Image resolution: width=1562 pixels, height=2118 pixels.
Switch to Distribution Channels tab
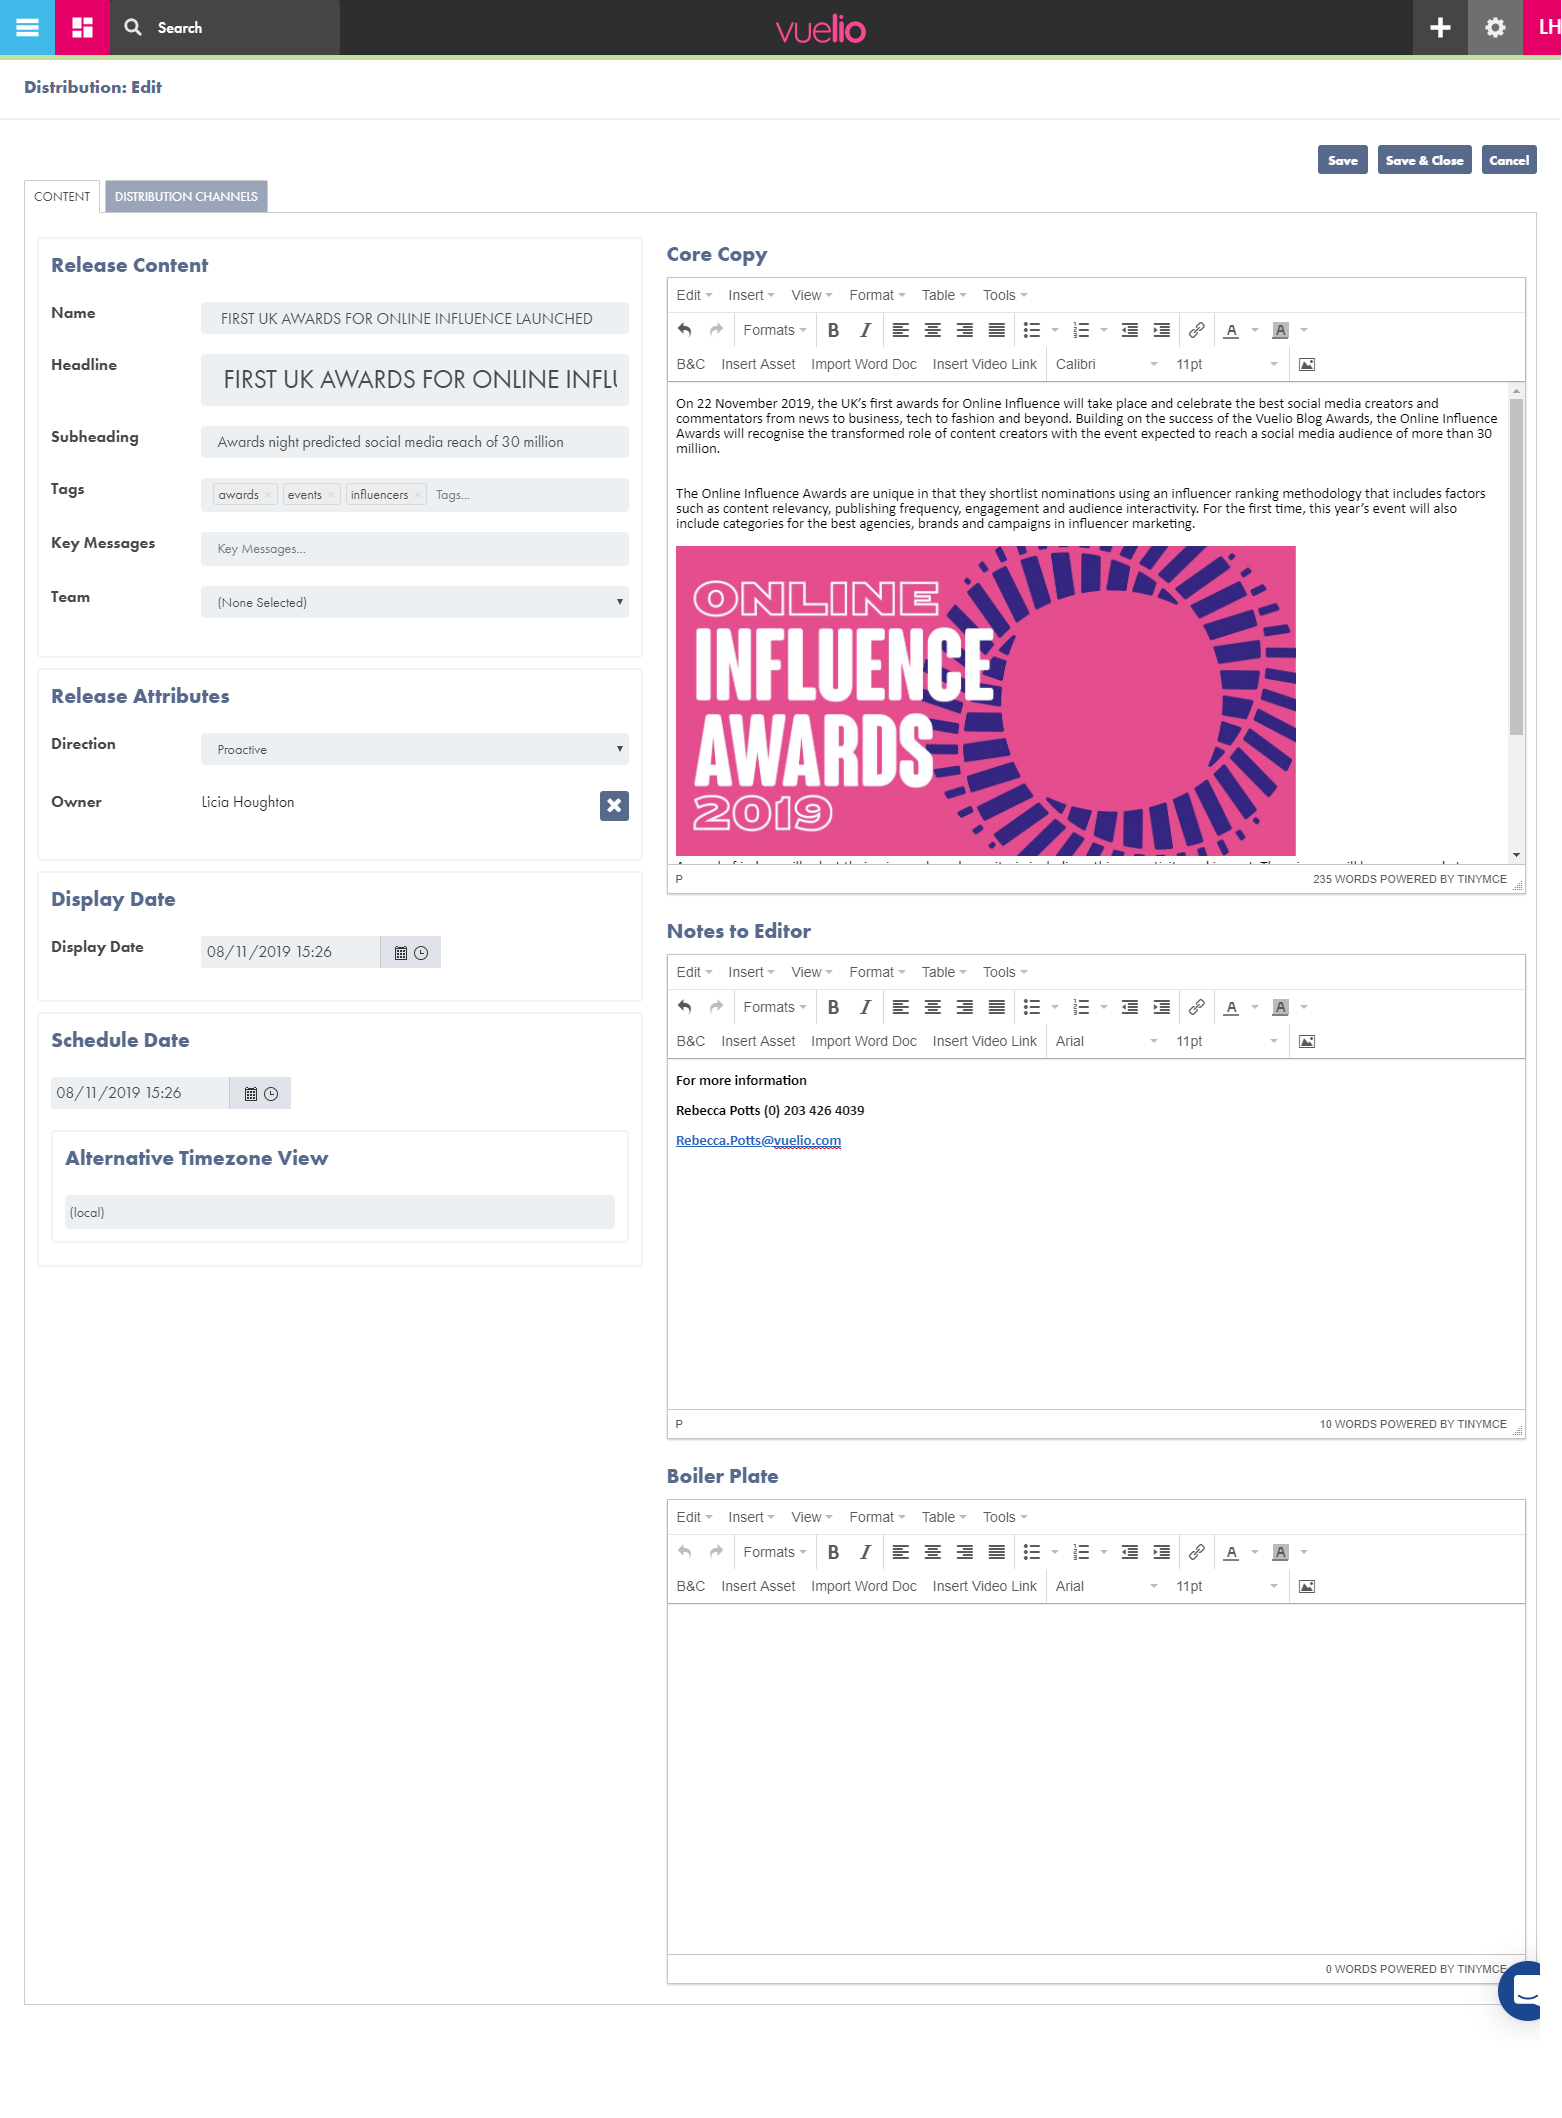point(186,196)
